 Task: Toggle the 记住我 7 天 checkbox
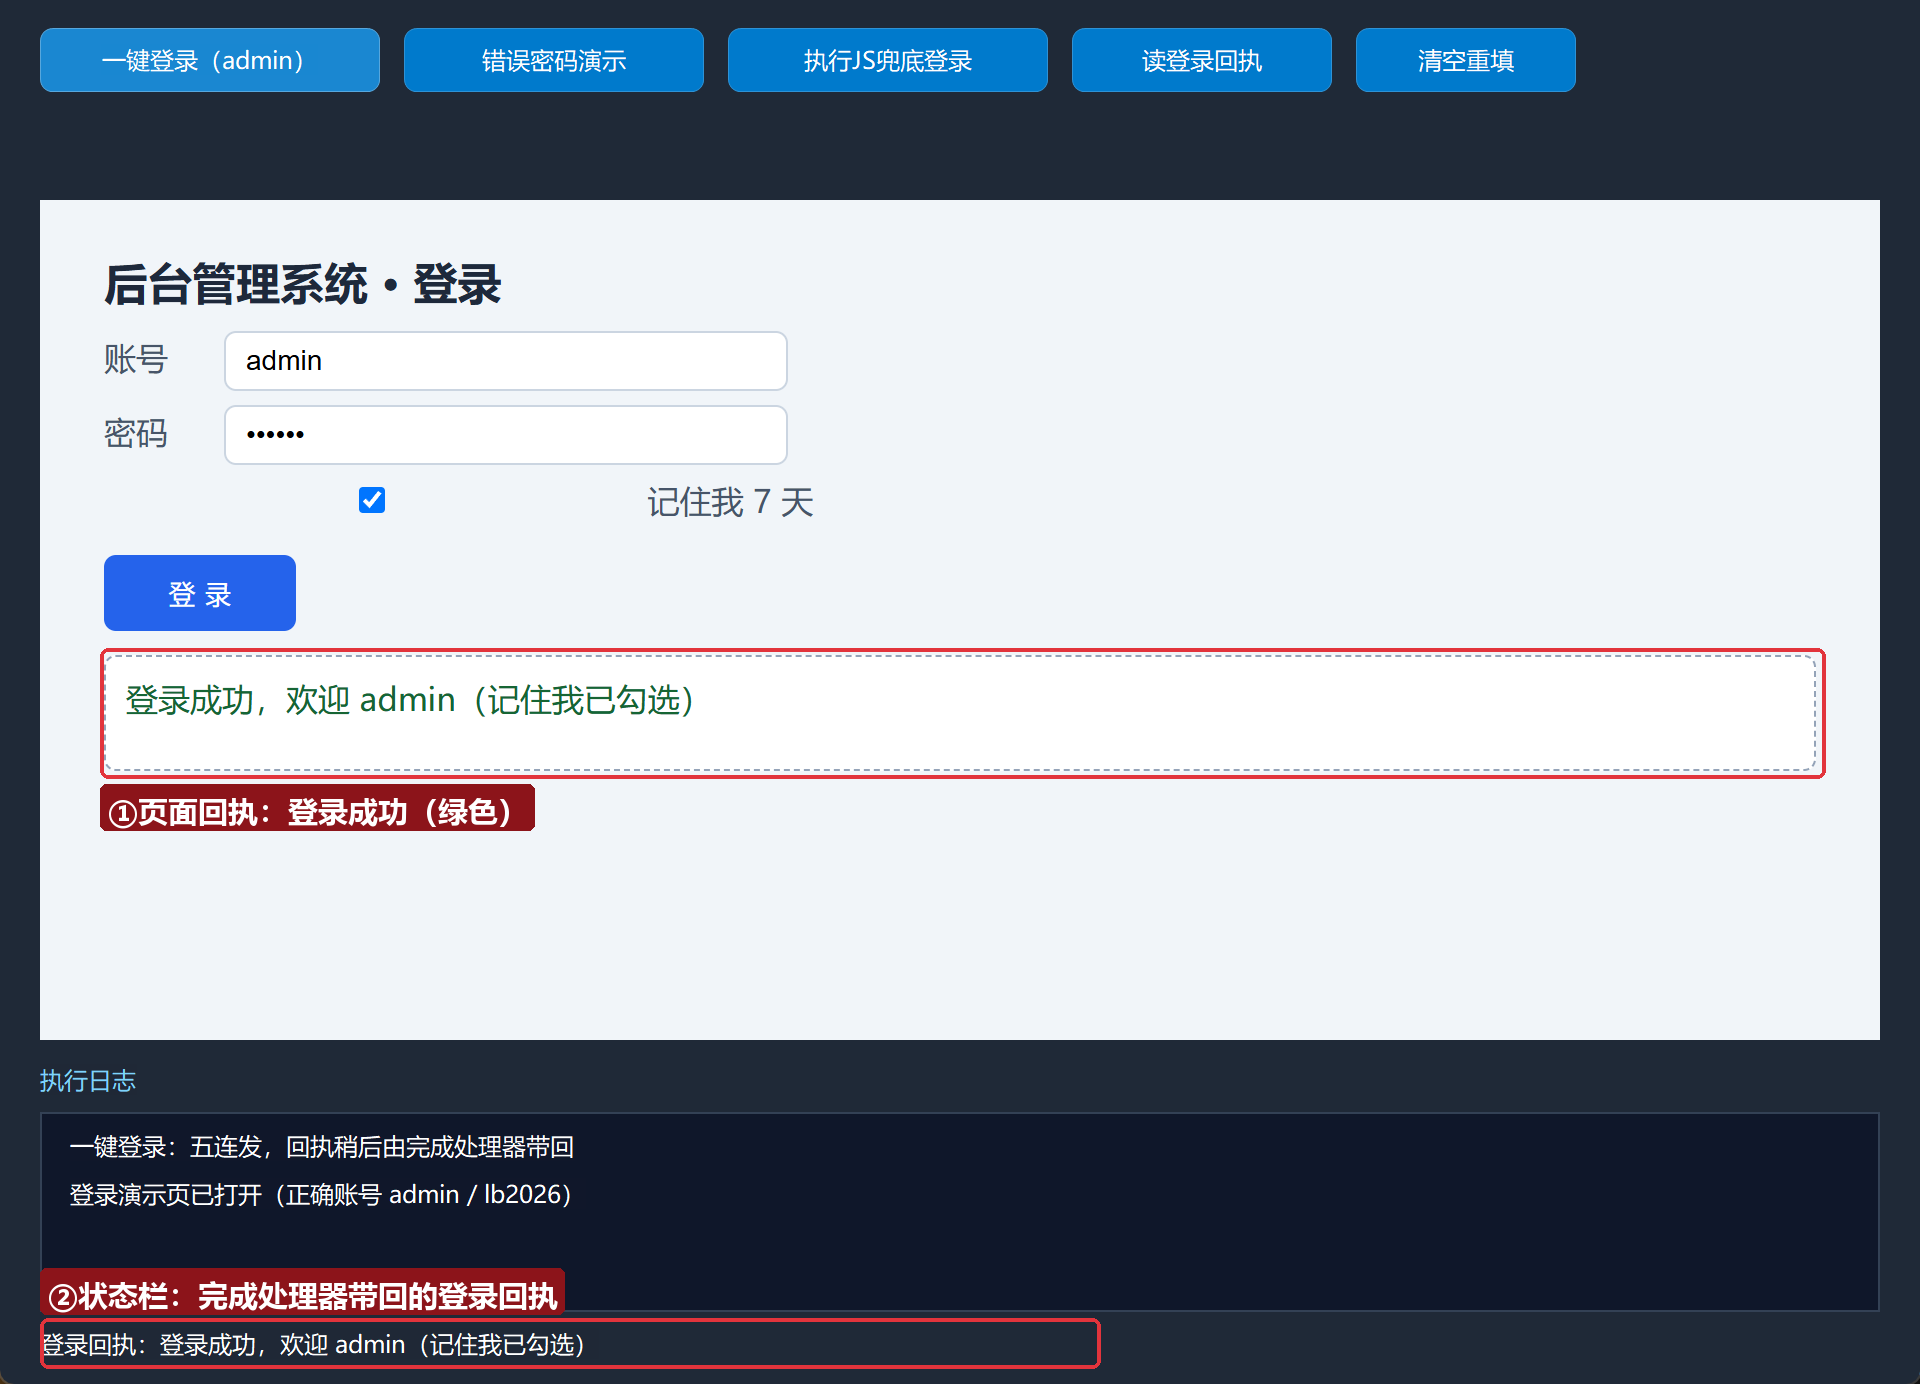pyautogui.click(x=372, y=500)
